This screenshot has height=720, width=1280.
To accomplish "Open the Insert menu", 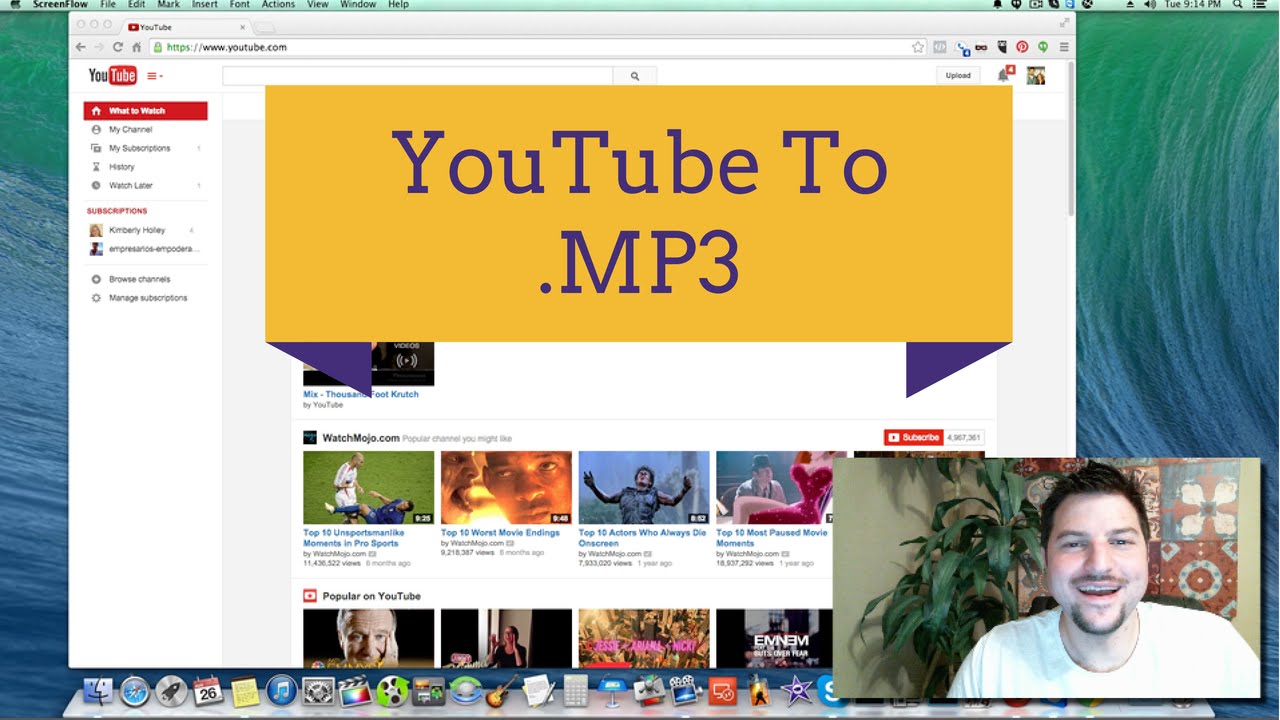I will (204, 5).
